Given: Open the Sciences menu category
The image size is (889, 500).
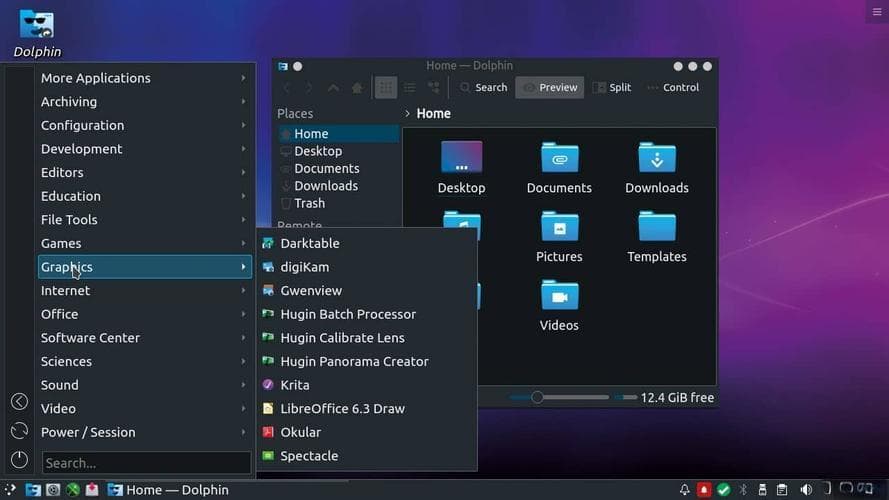Looking at the screenshot, I should [145, 362].
